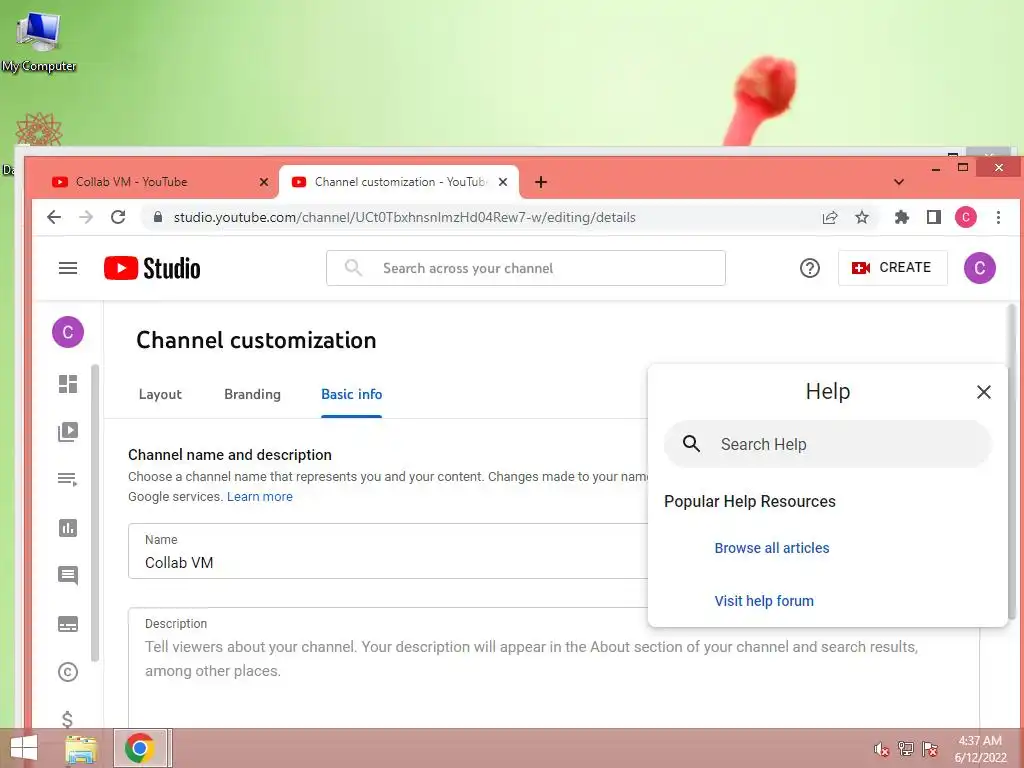This screenshot has height=768, width=1024.
Task: Go back with the browser back arrow
Action: pyautogui.click(x=54, y=217)
